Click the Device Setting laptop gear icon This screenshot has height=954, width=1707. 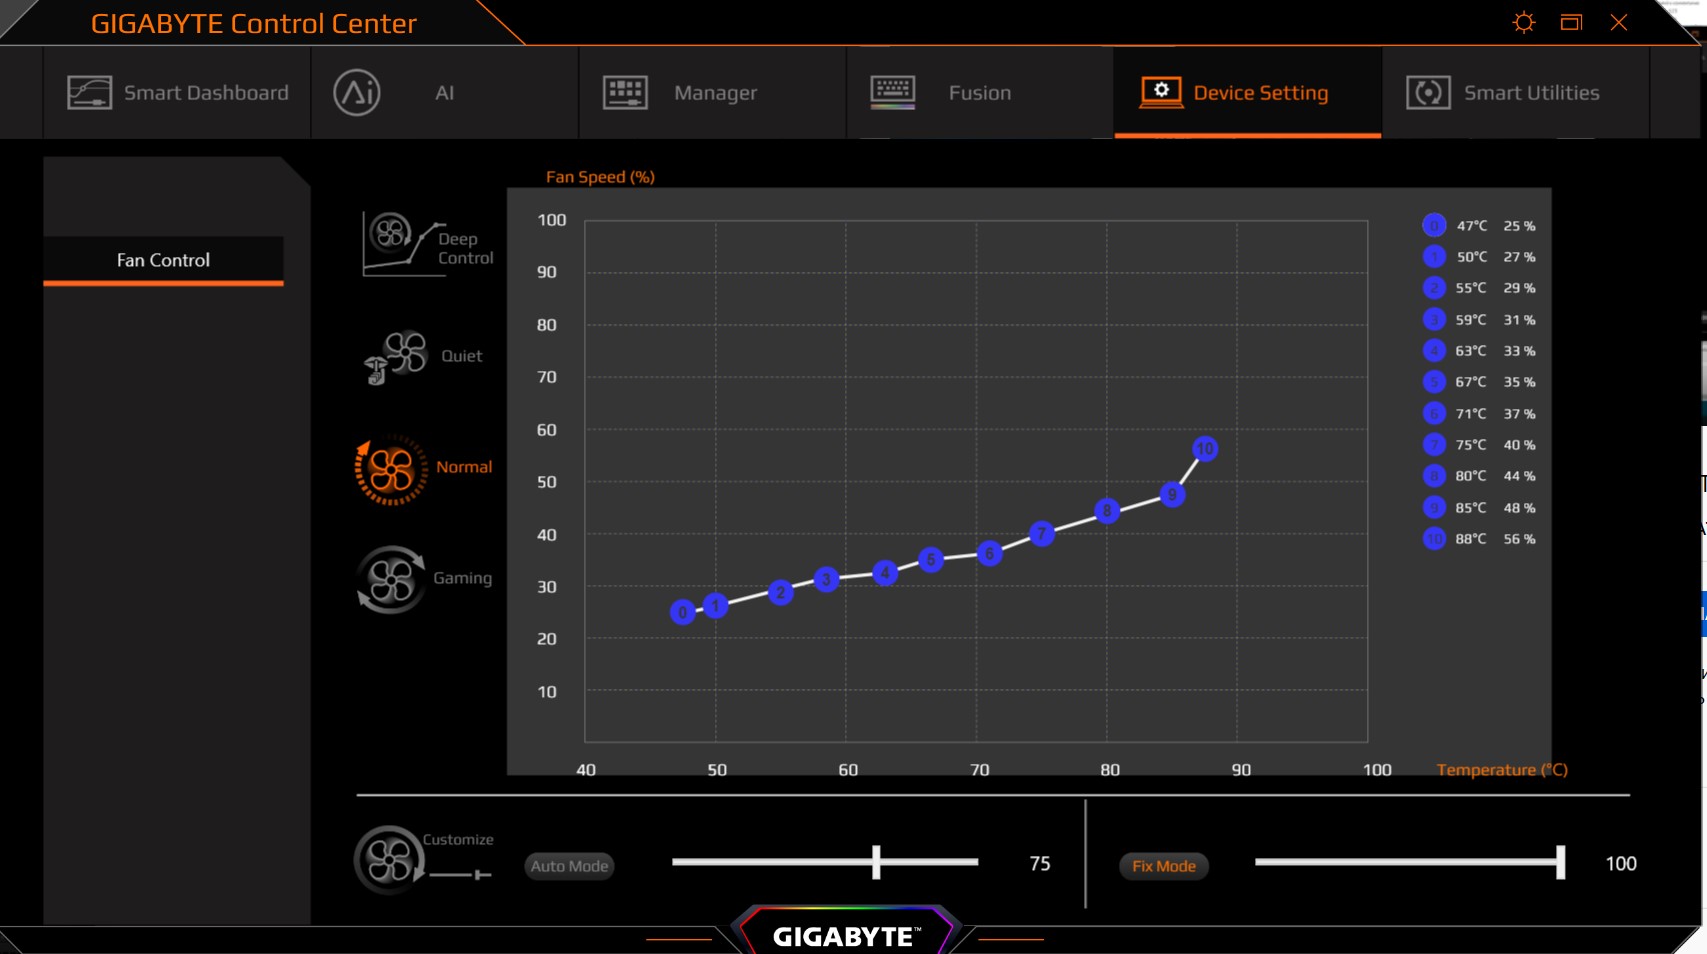point(1161,92)
